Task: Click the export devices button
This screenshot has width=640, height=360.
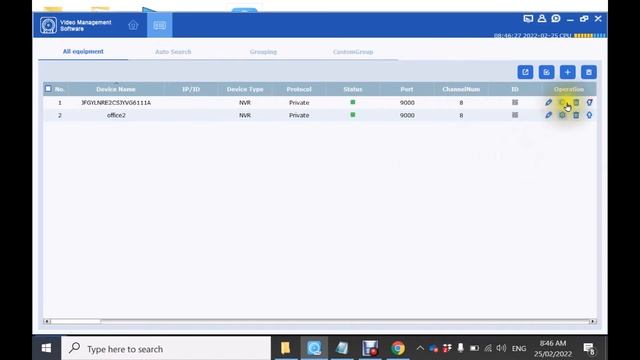Action: click(525, 72)
